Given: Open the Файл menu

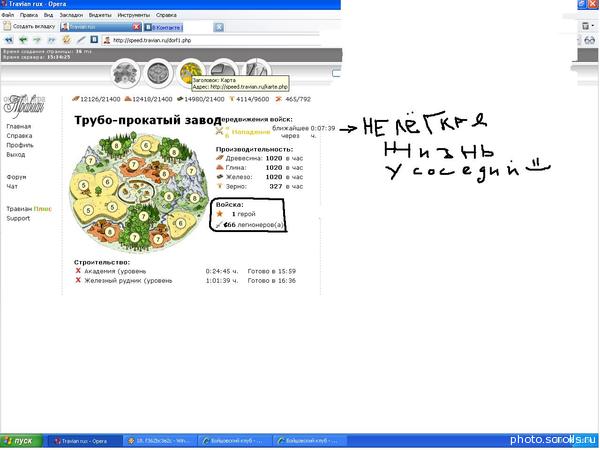Looking at the screenshot, I should (8, 15).
